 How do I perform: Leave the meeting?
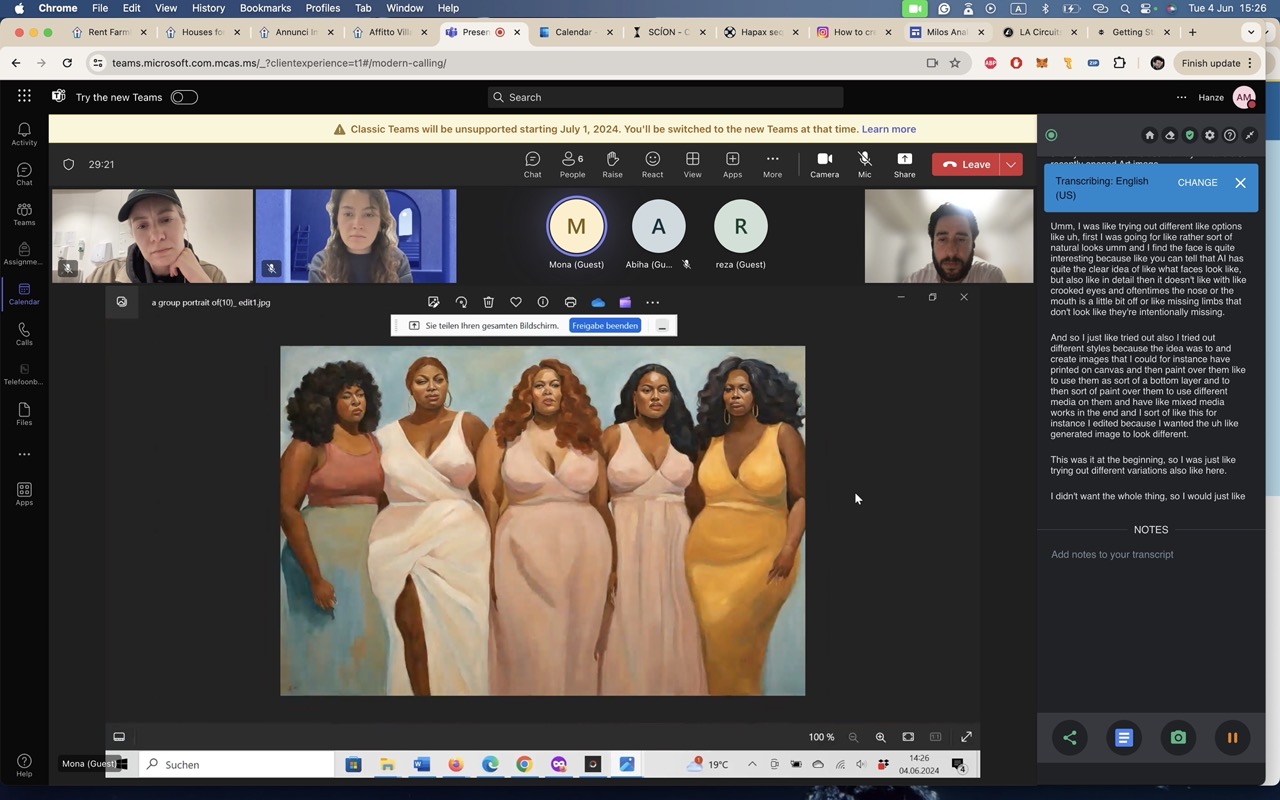(x=966, y=164)
